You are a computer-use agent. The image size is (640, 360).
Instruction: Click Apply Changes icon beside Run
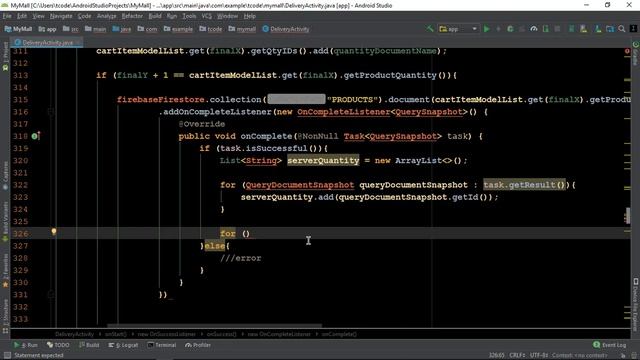(x=498, y=29)
